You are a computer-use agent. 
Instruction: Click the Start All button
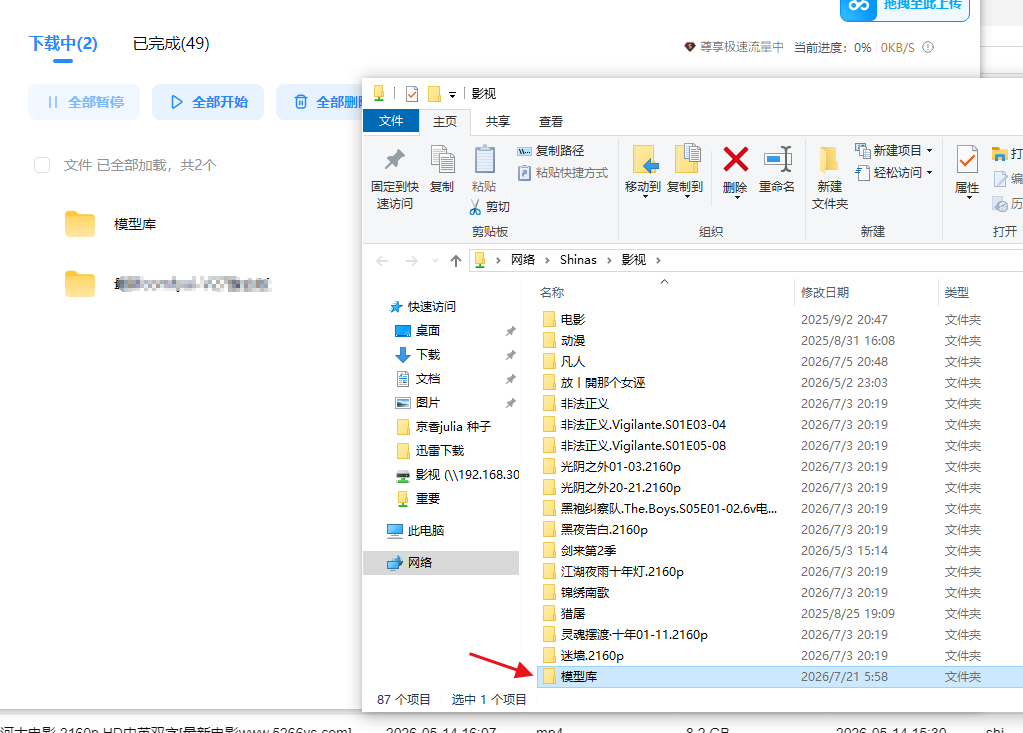coord(208,102)
